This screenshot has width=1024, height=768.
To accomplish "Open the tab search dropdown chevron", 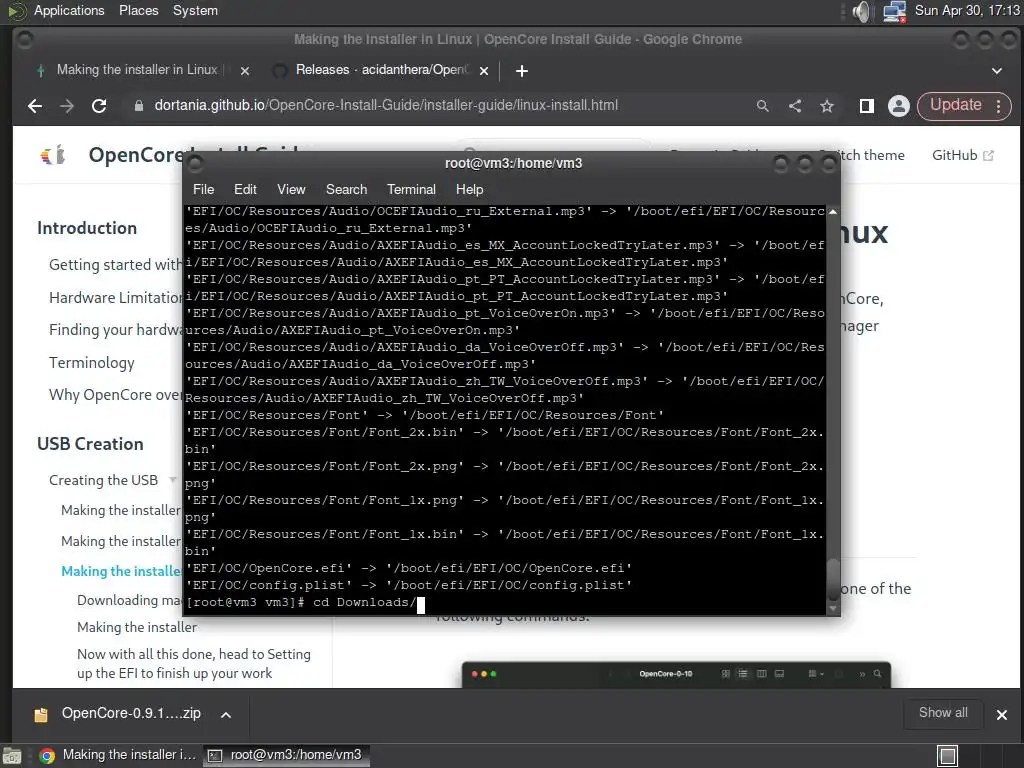I will [997, 71].
